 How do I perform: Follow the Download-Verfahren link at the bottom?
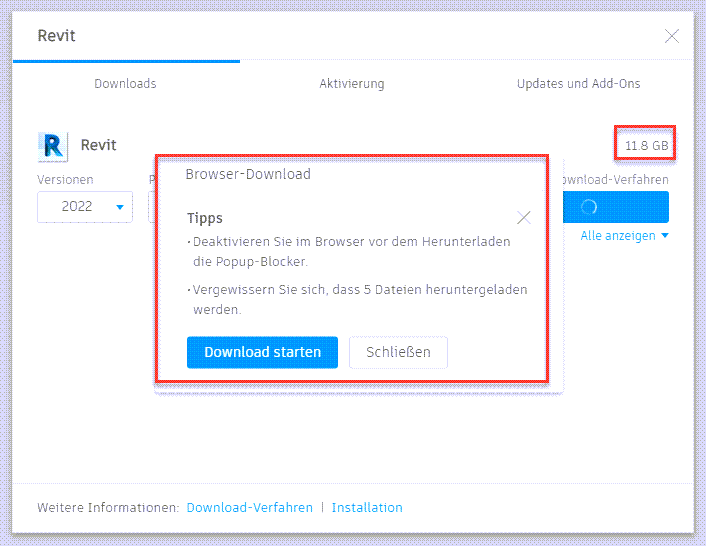click(x=249, y=508)
